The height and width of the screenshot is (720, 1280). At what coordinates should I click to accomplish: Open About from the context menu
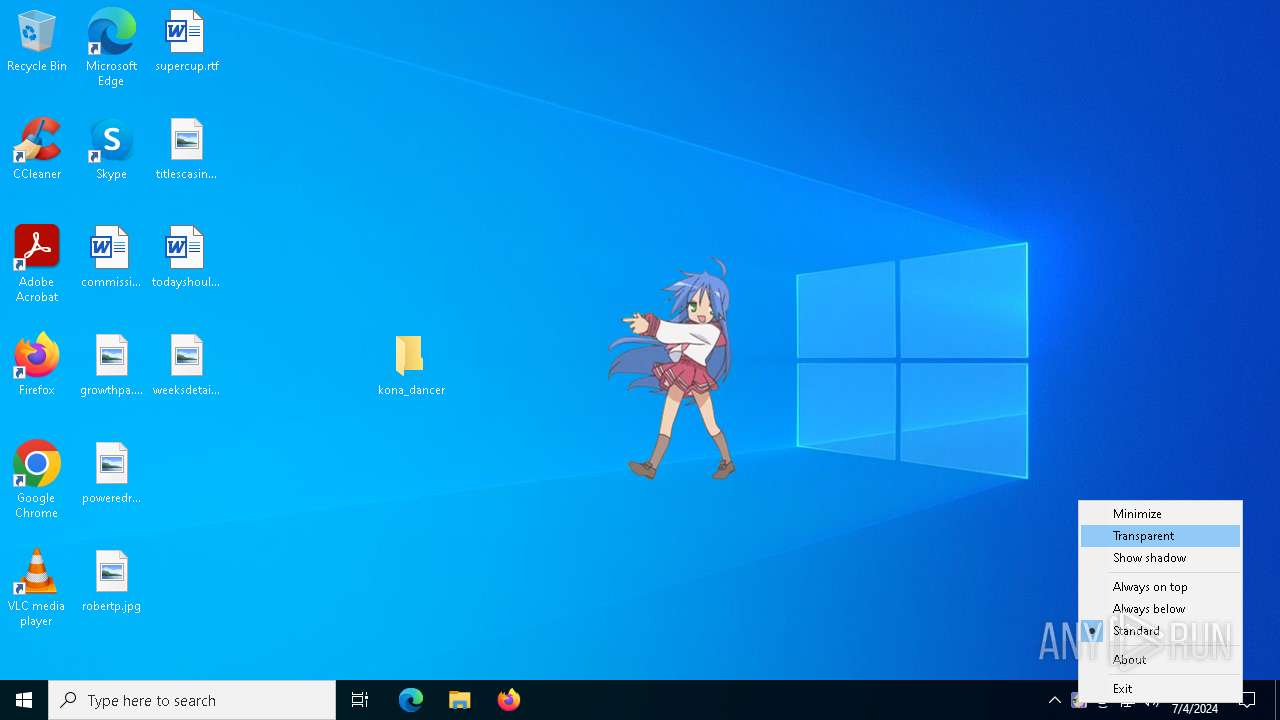[x=1160, y=660]
